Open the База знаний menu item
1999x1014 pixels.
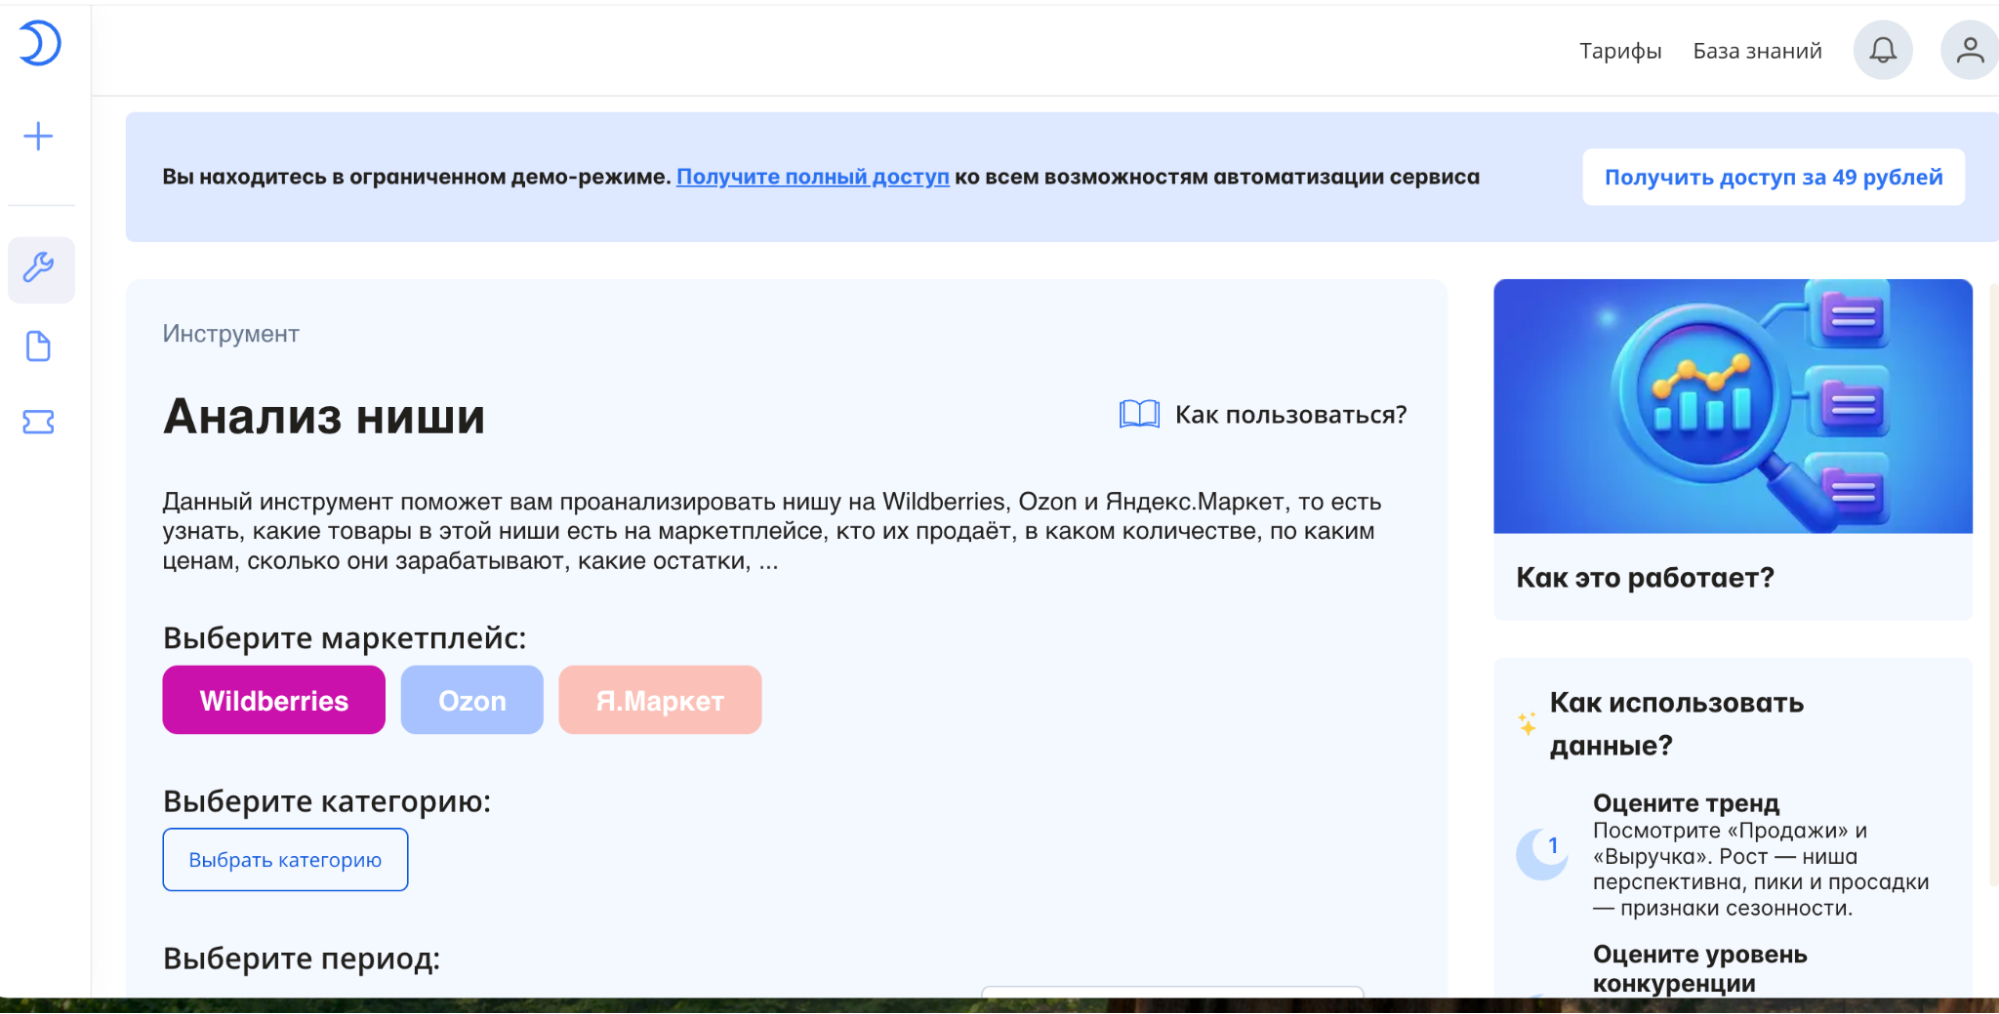1757,50
